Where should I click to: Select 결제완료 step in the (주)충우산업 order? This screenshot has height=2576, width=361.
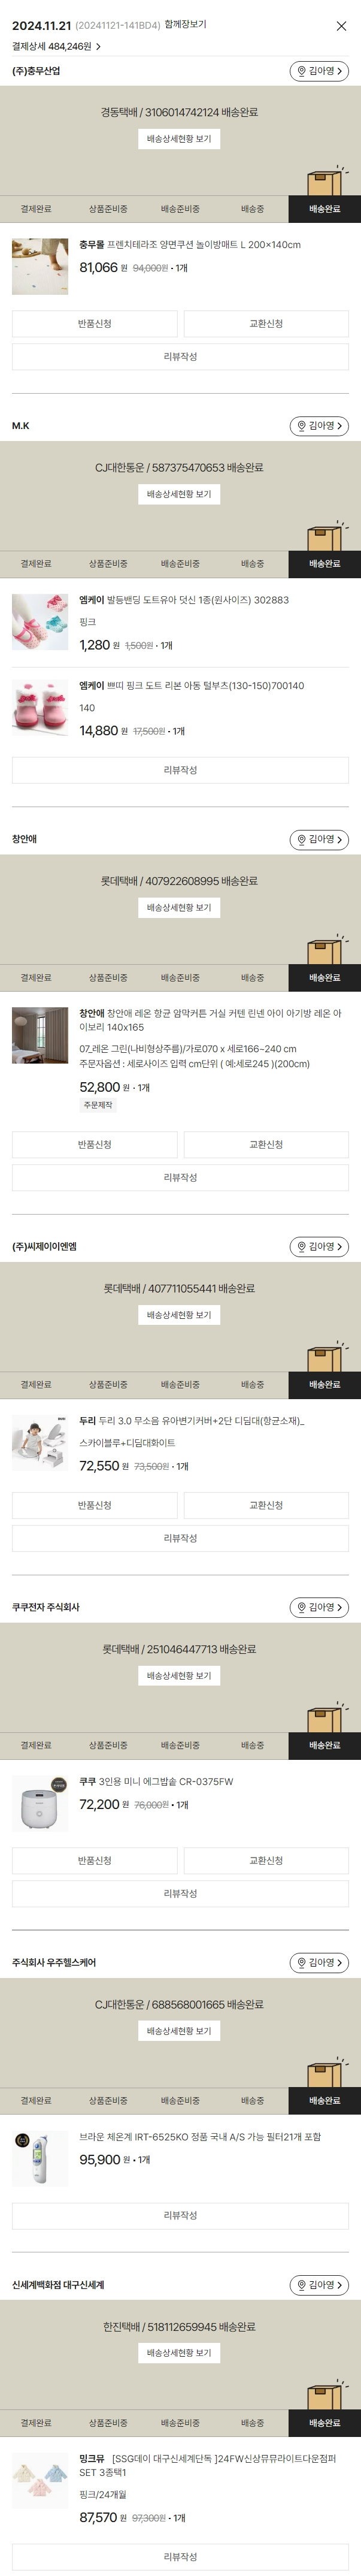click(36, 209)
